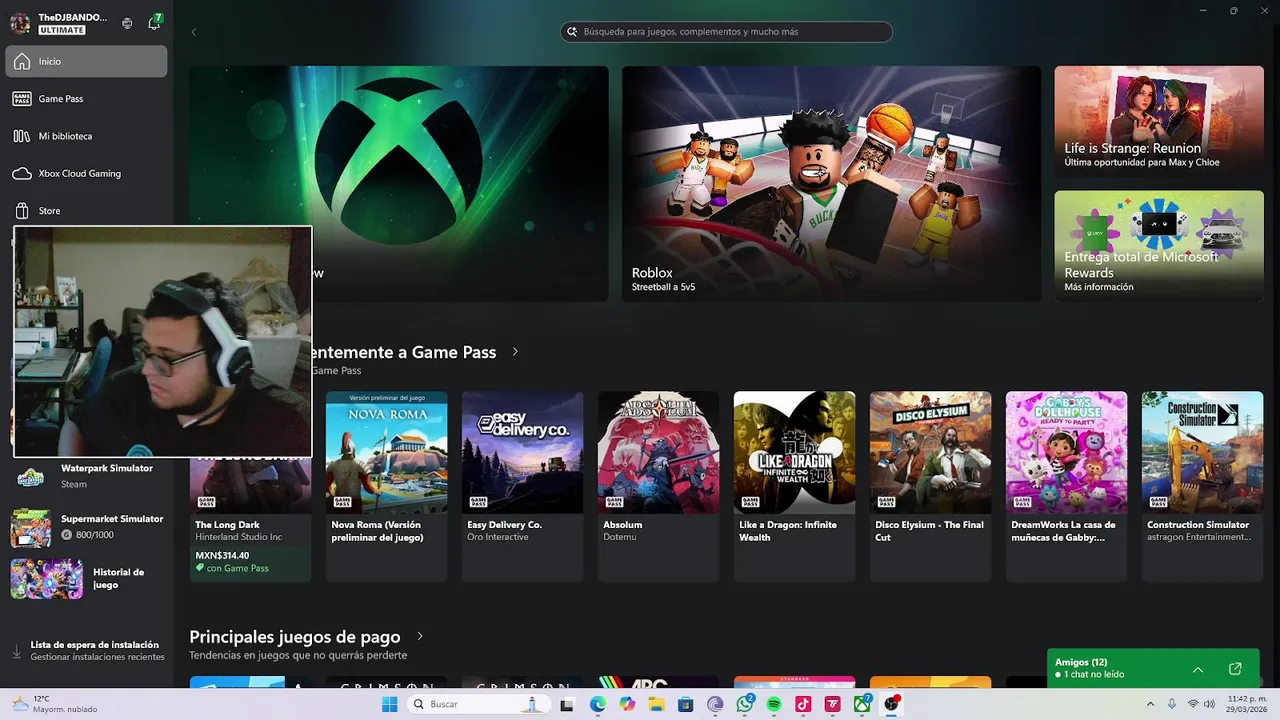Open the Disco Elysium game cover
The image size is (1280, 720).
[930, 452]
